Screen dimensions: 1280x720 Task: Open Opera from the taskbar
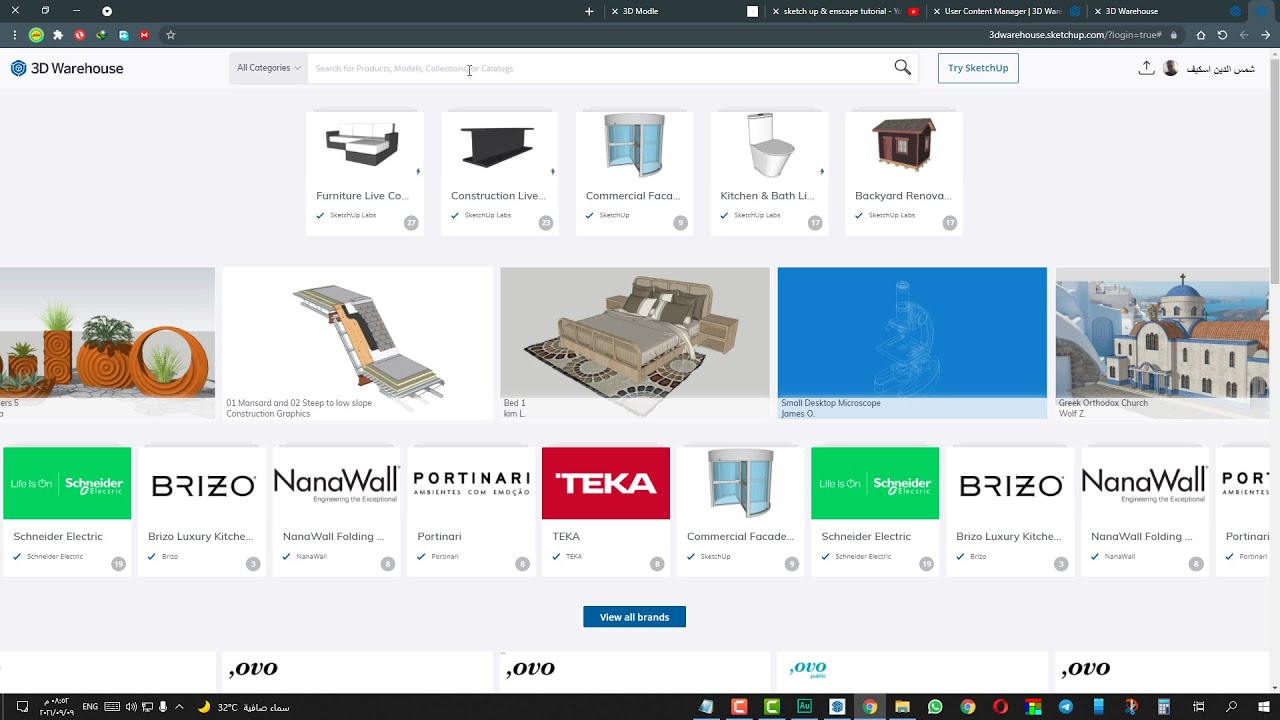coord(1000,707)
